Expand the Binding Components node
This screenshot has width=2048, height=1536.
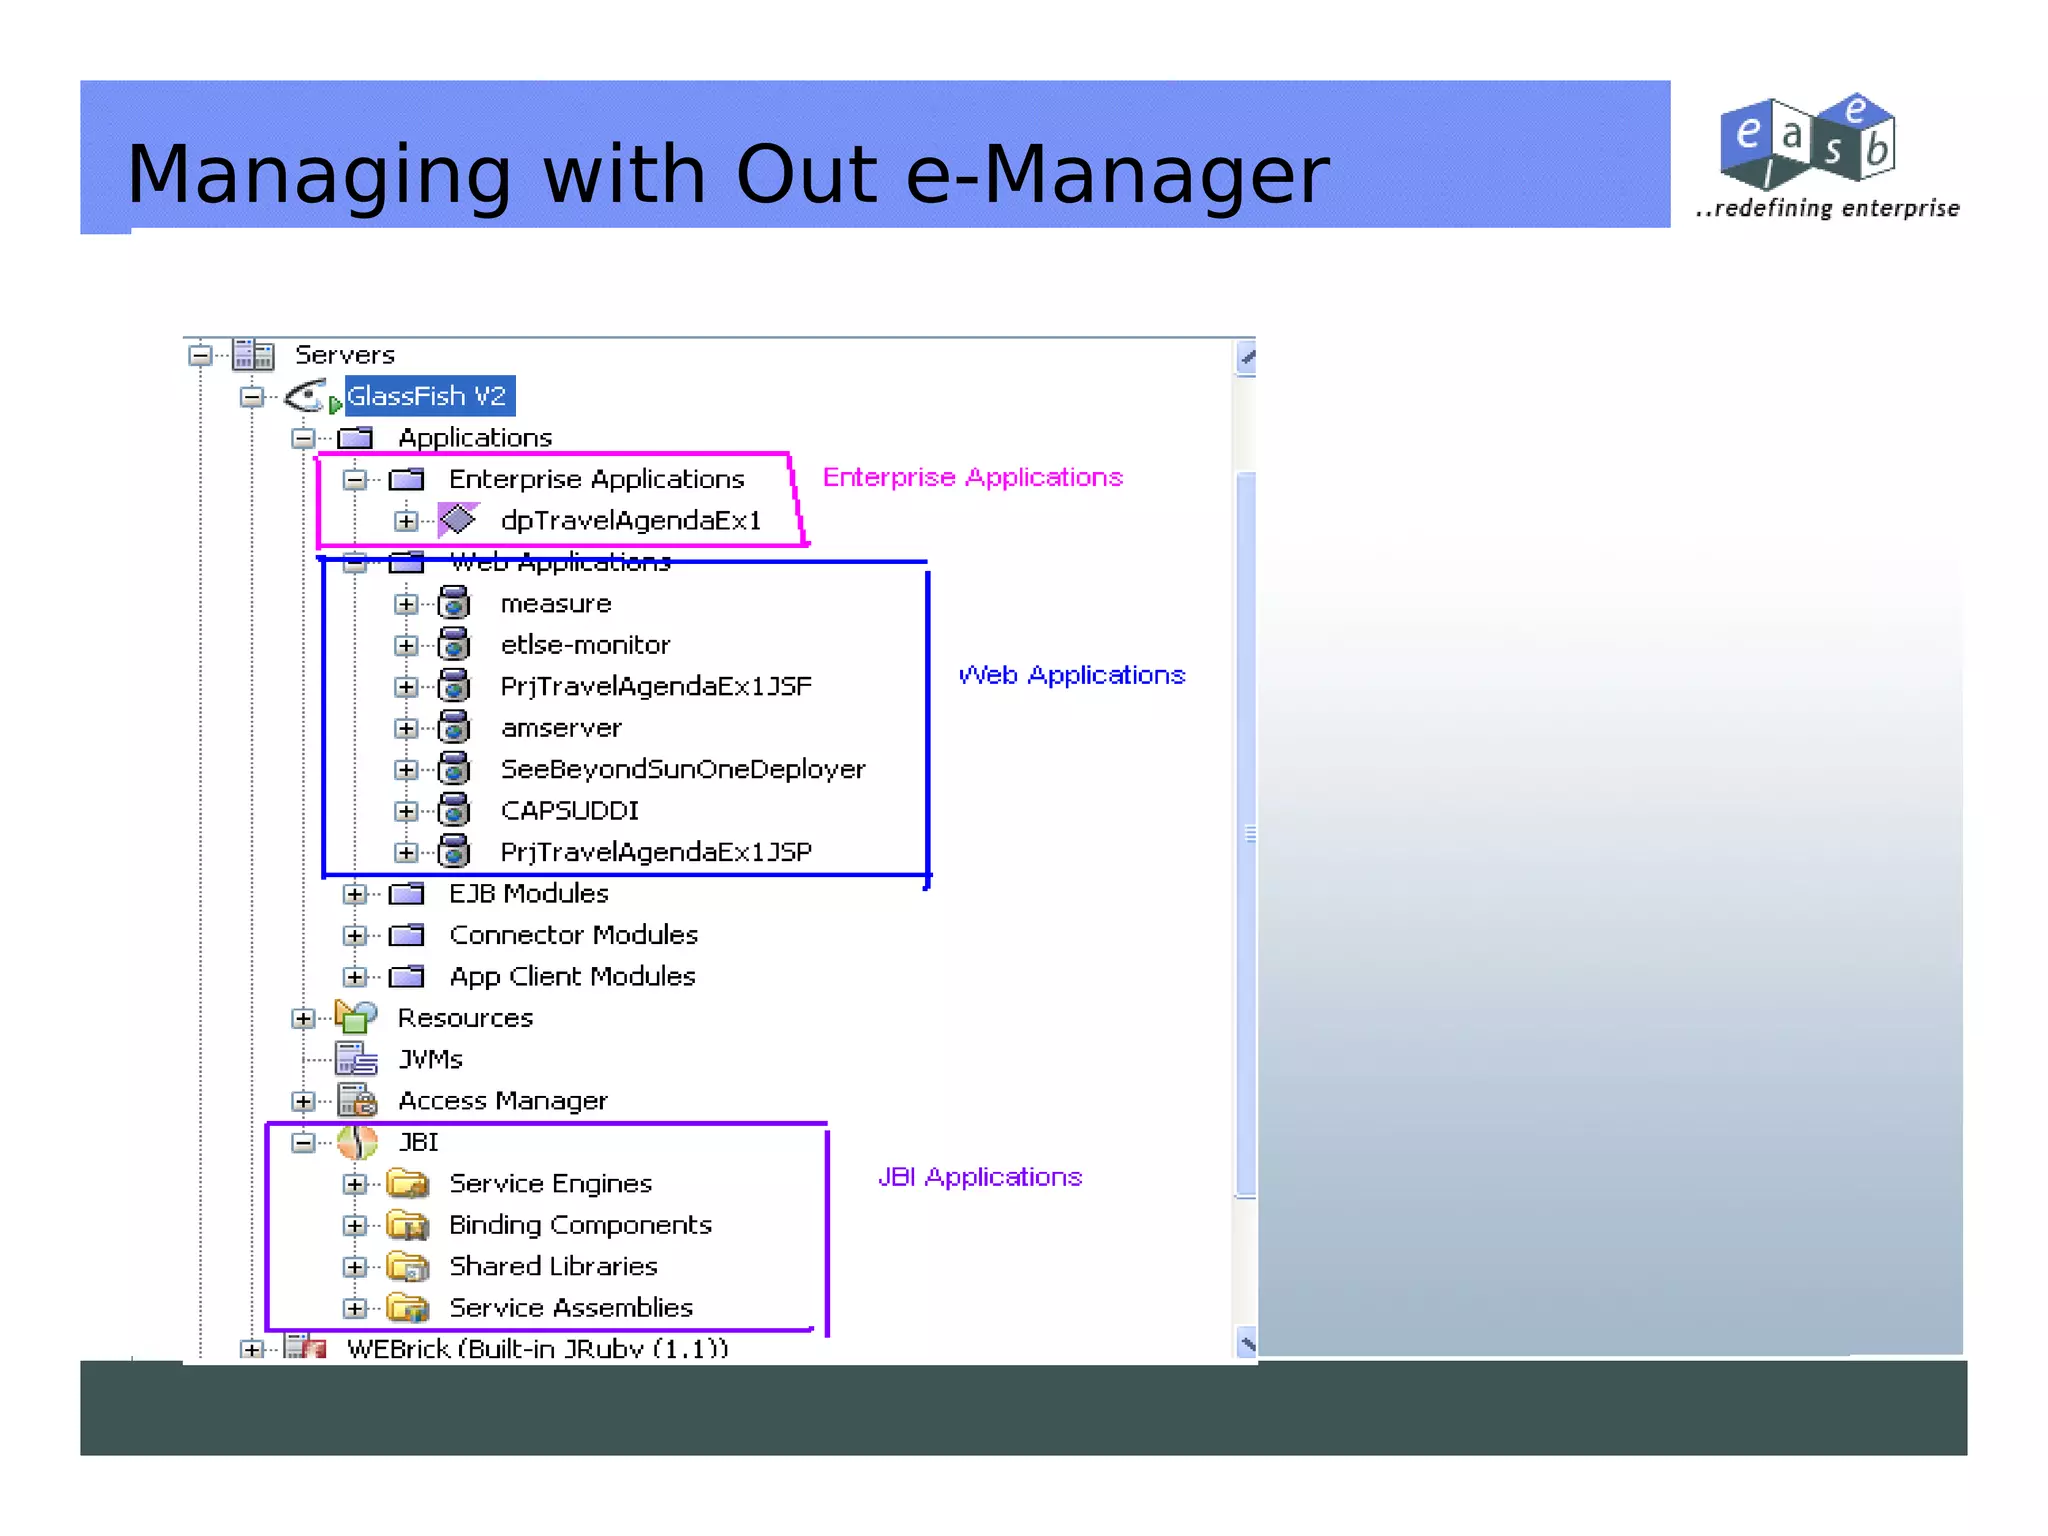coord(355,1225)
